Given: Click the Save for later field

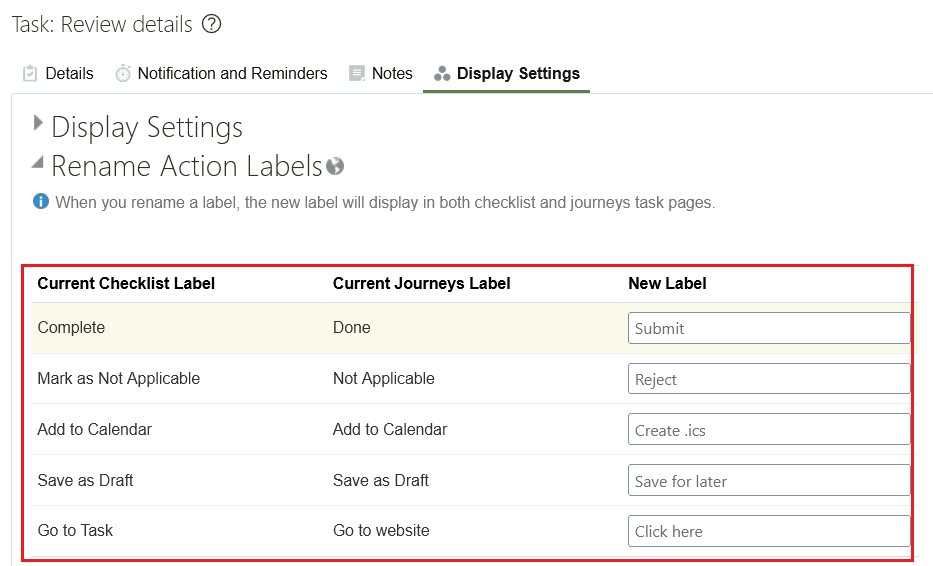Looking at the screenshot, I should pos(768,481).
